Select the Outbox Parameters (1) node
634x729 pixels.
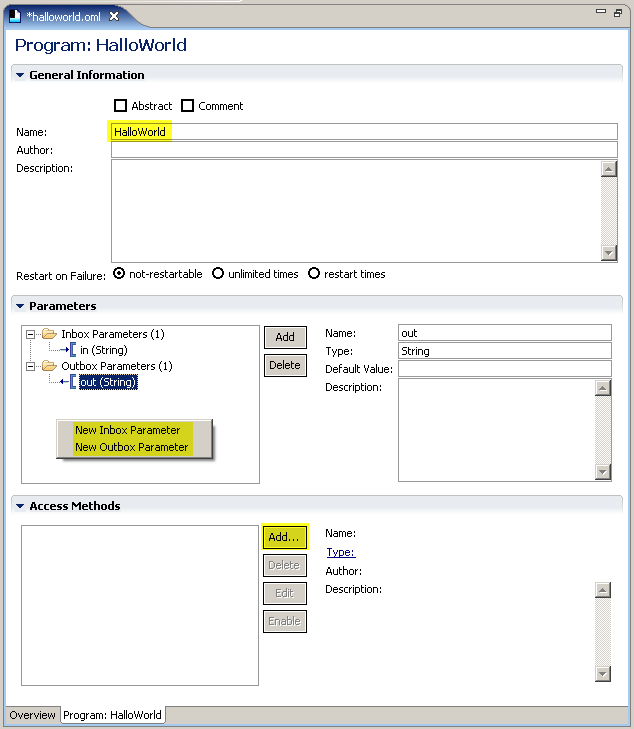tap(117, 366)
